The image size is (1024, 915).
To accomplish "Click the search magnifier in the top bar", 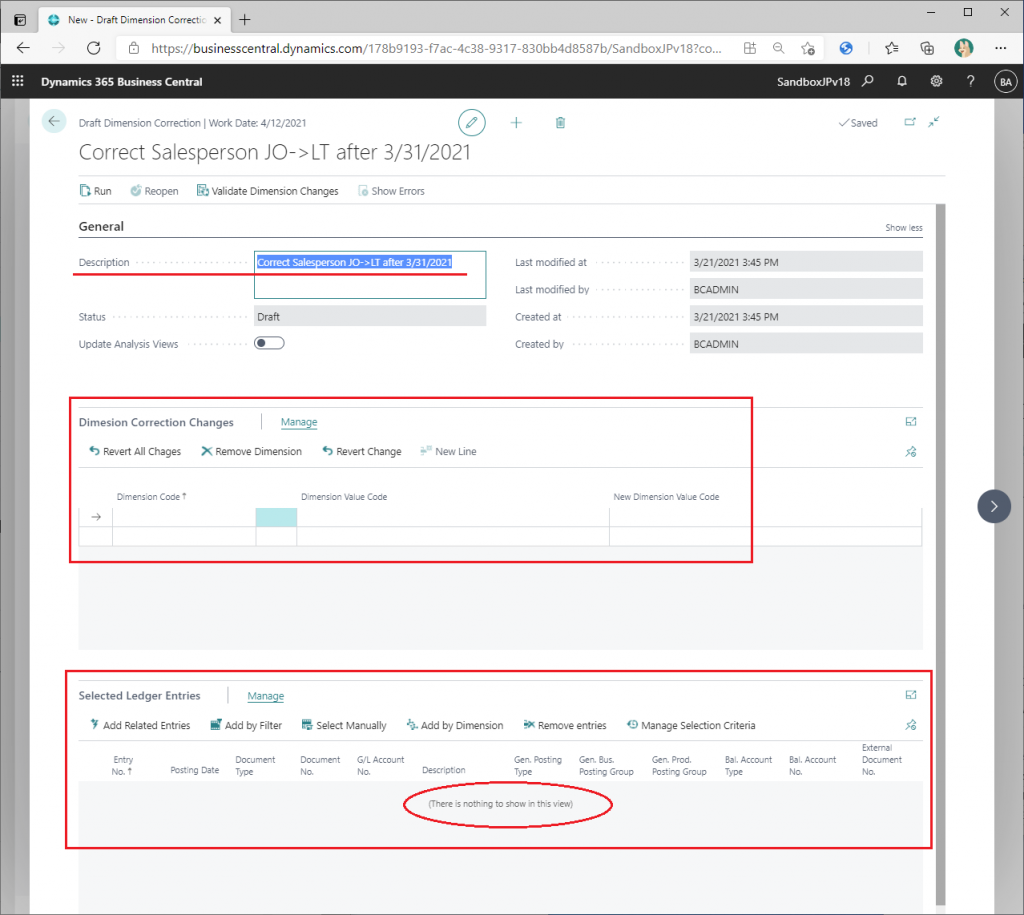I will [x=868, y=82].
